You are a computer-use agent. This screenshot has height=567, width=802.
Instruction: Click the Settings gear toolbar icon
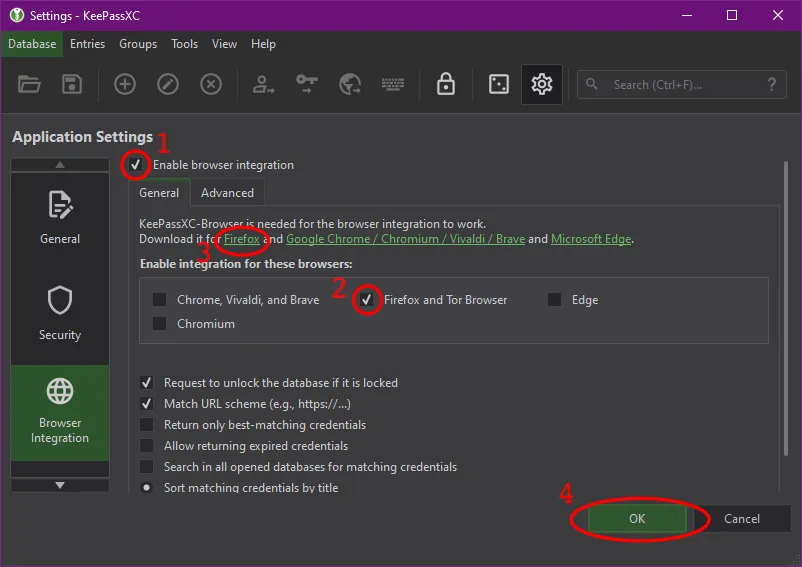(542, 84)
